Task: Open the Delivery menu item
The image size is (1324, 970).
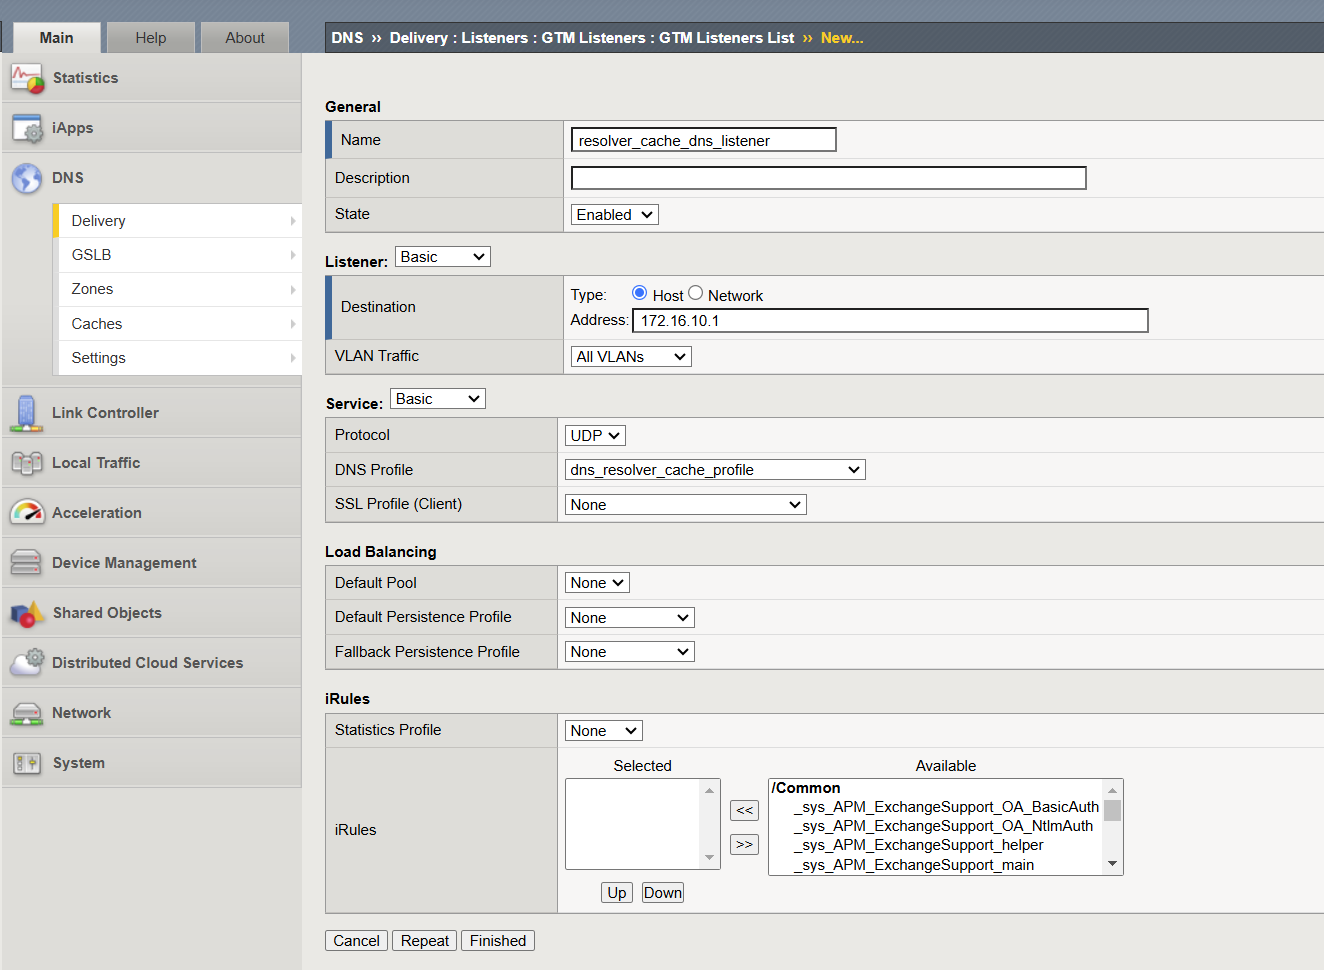Action: (x=99, y=220)
